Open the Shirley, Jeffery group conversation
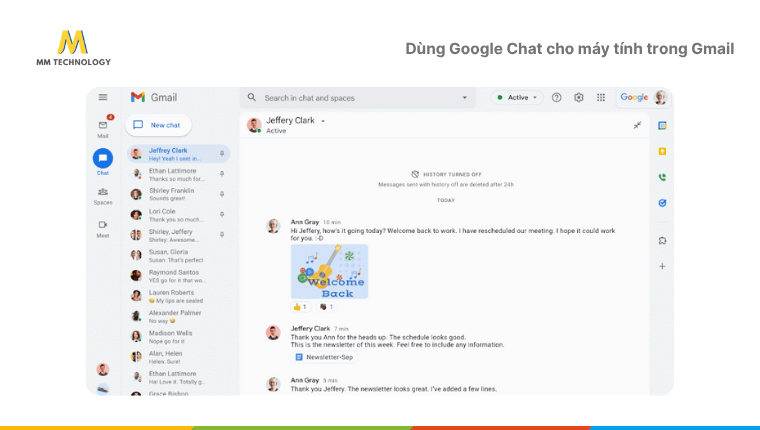This screenshot has width=760, height=430. point(178,235)
